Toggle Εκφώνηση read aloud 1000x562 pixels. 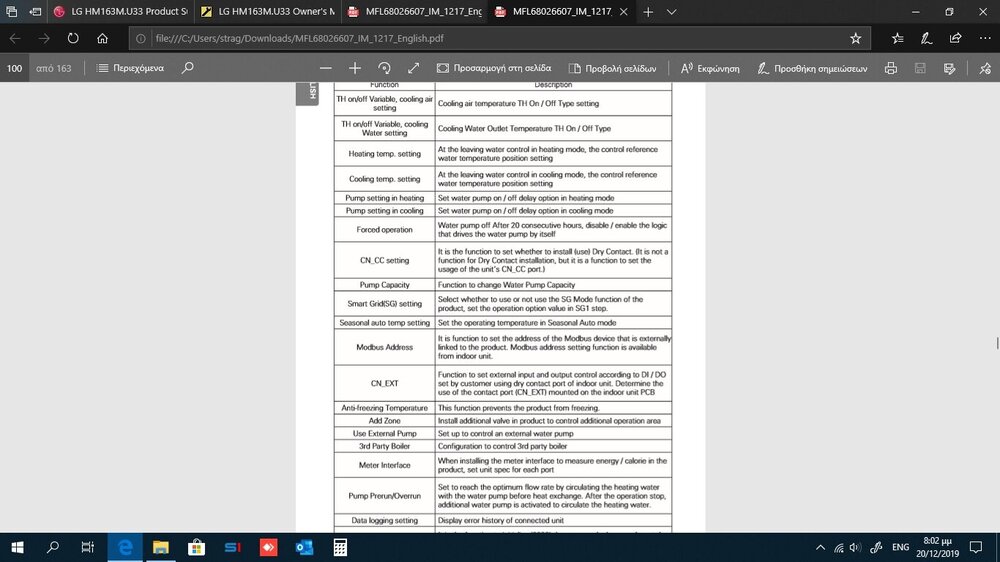[x=710, y=68]
